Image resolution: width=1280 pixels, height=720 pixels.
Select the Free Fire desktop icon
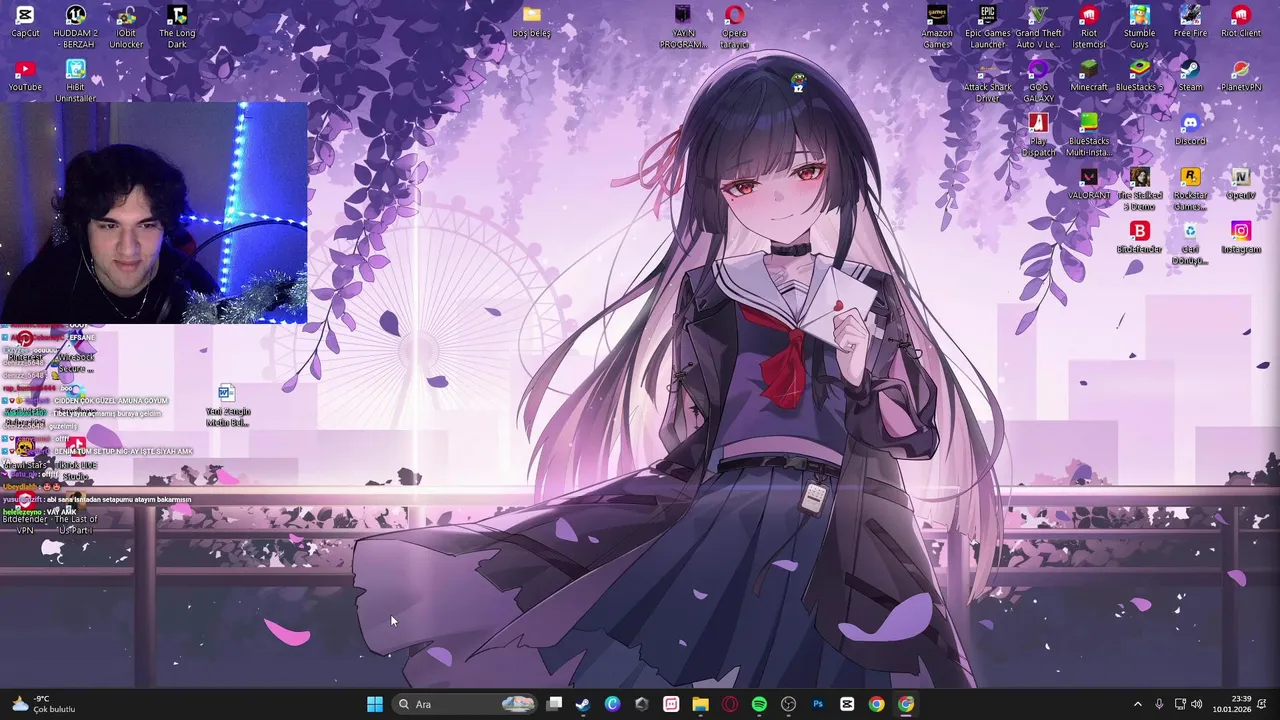point(1190,22)
